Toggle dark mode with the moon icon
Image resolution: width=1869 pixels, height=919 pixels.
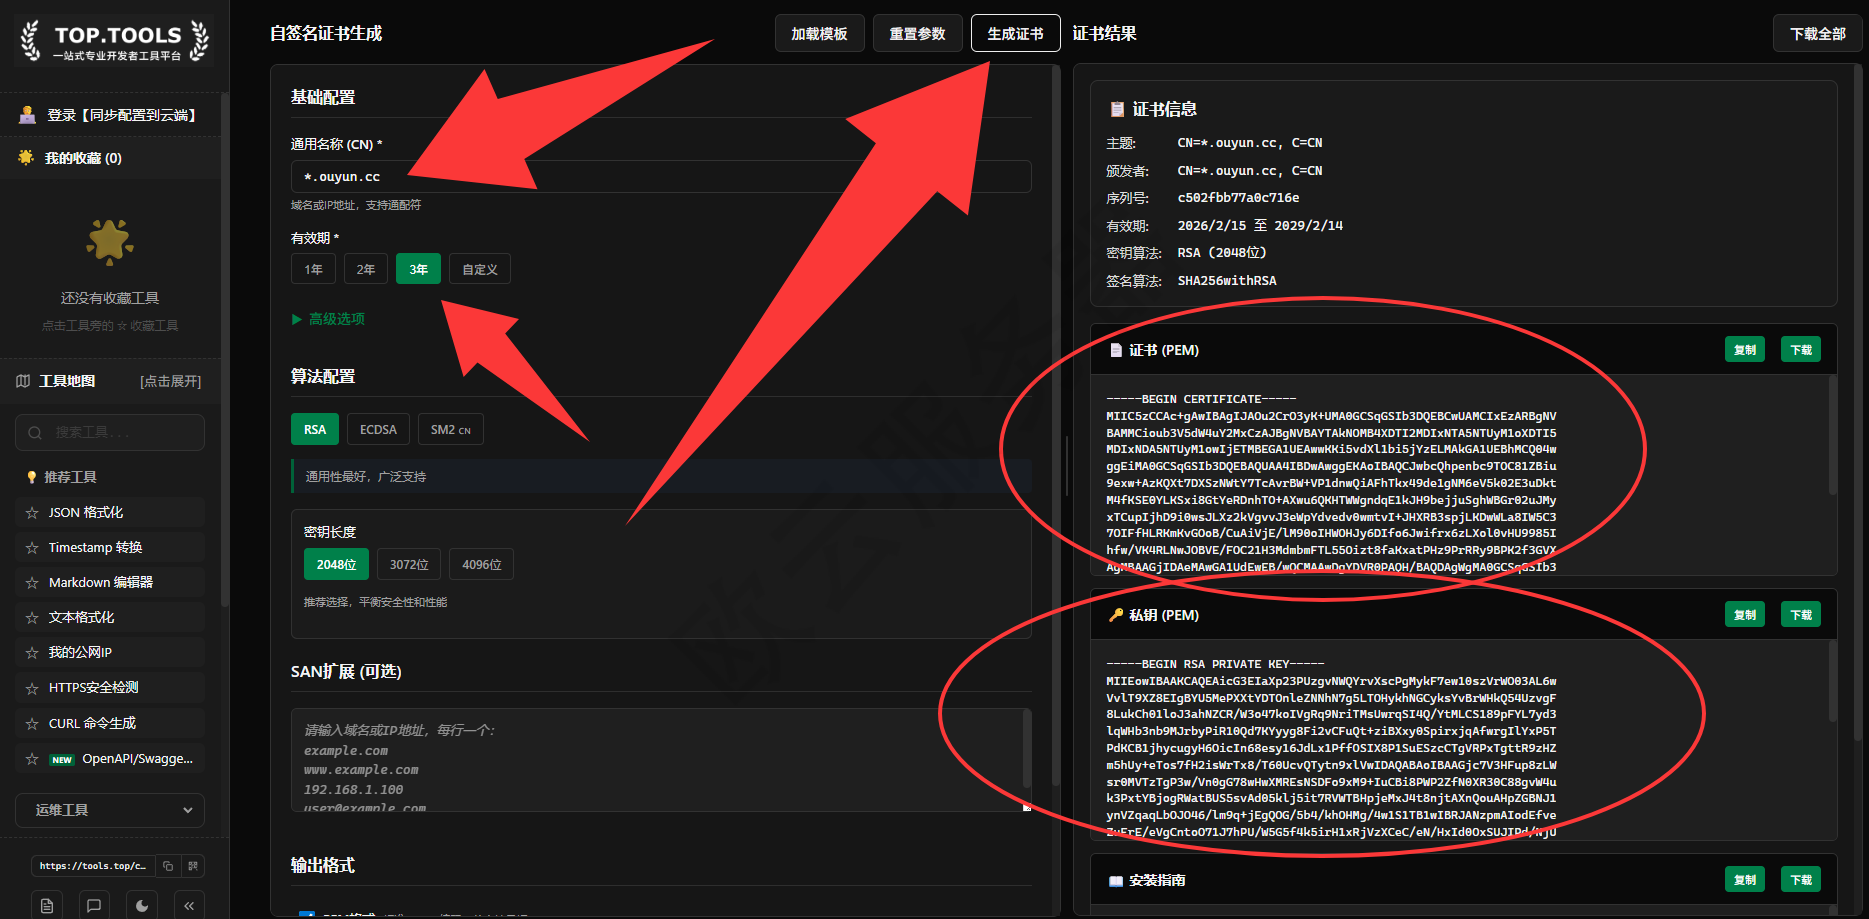point(142,905)
